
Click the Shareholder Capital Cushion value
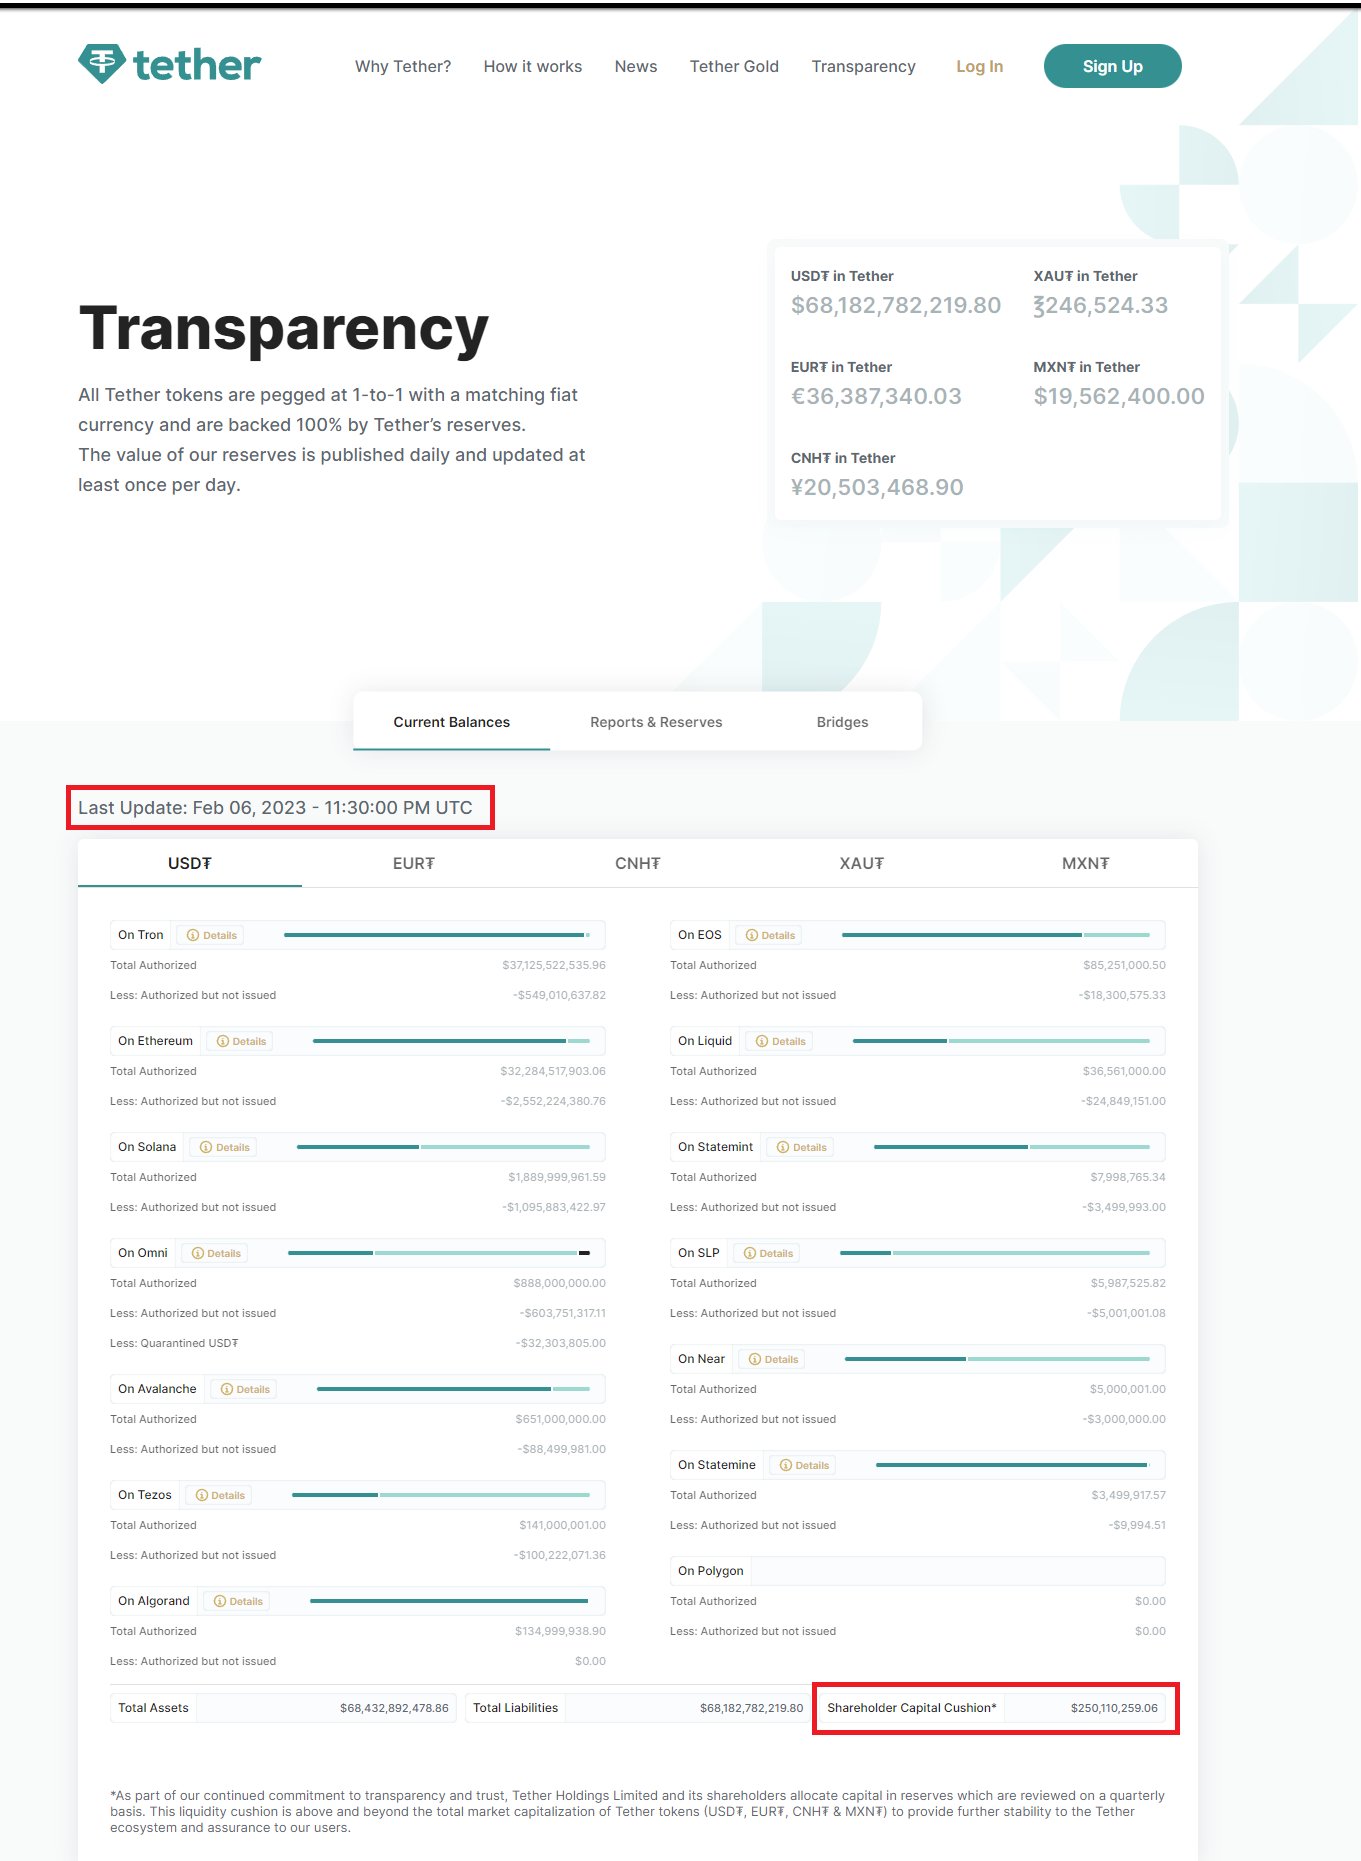click(1113, 1708)
